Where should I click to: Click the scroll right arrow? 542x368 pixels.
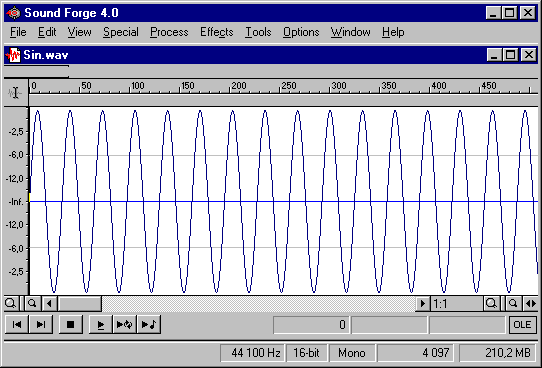tap(422, 304)
